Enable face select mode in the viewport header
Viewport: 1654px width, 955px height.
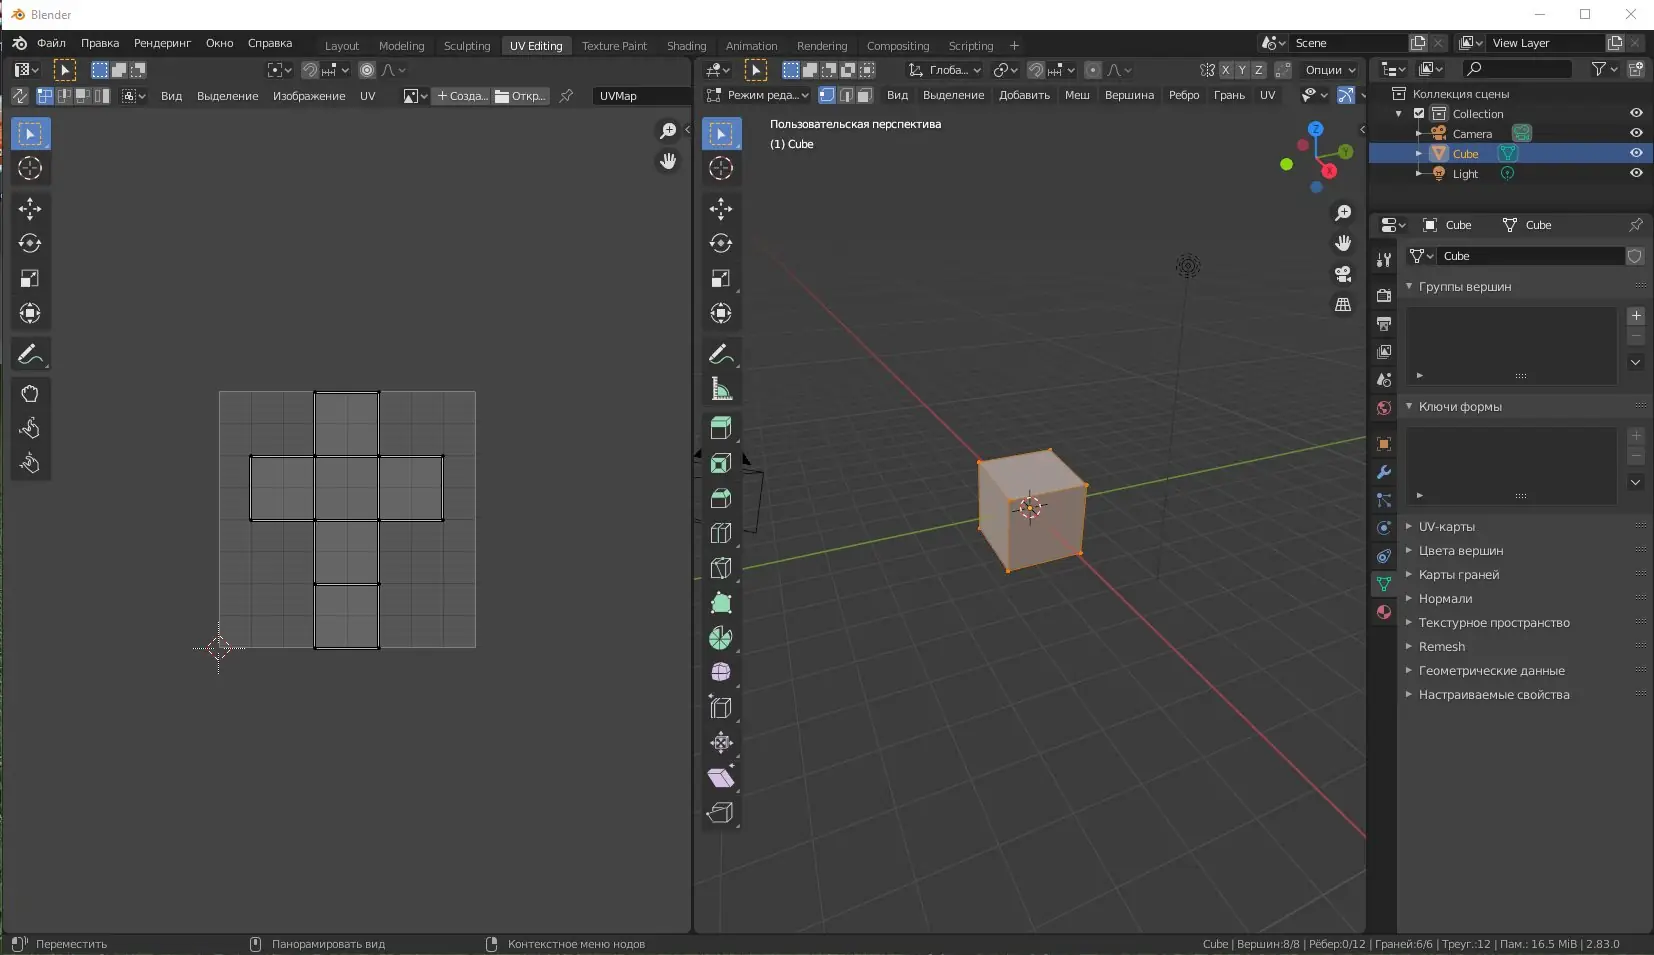click(x=866, y=95)
